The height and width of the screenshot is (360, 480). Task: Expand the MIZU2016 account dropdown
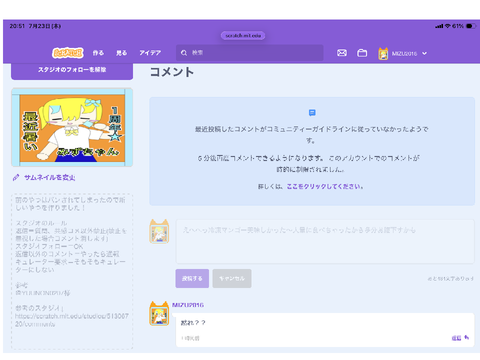[424, 53]
